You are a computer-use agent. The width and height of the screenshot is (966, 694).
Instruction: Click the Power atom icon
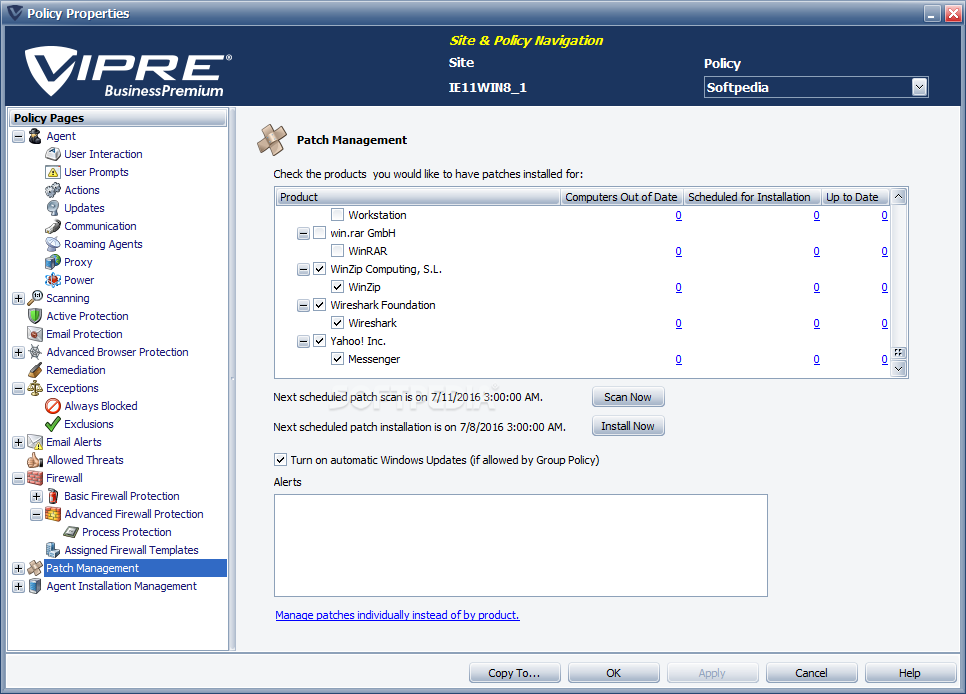tap(53, 280)
